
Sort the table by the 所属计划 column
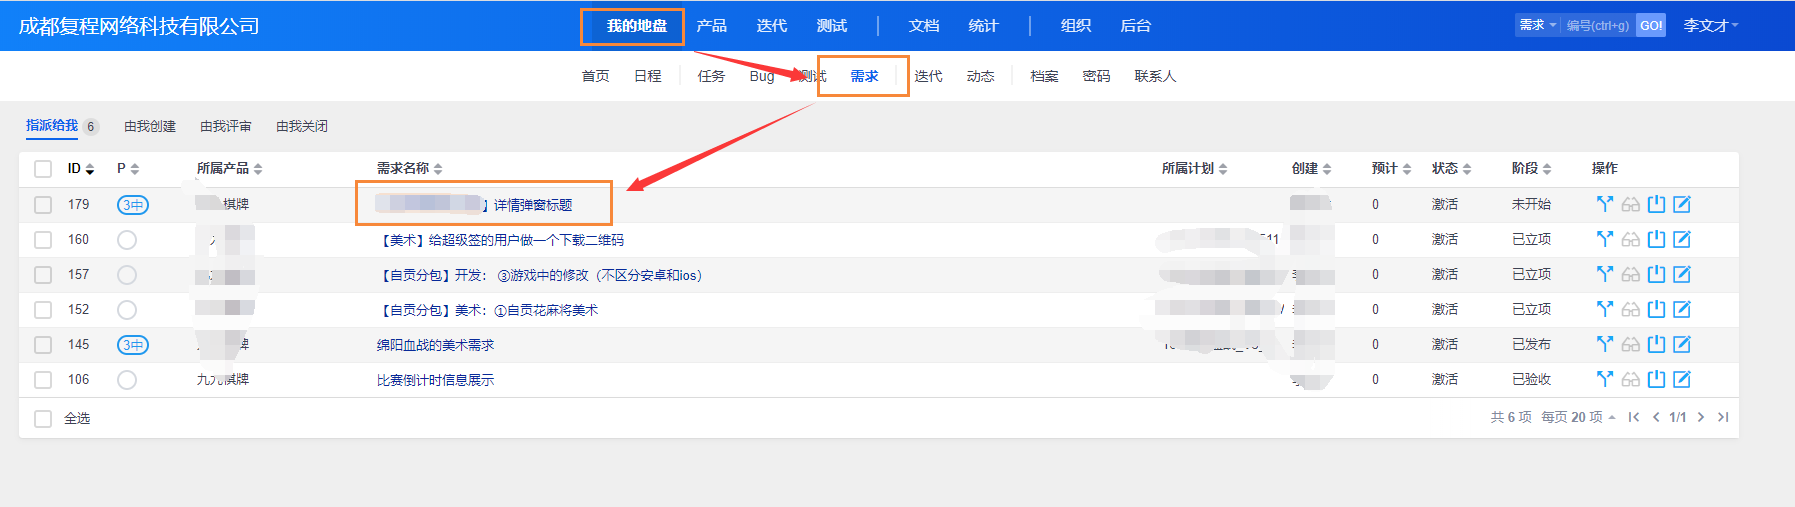[1194, 168]
